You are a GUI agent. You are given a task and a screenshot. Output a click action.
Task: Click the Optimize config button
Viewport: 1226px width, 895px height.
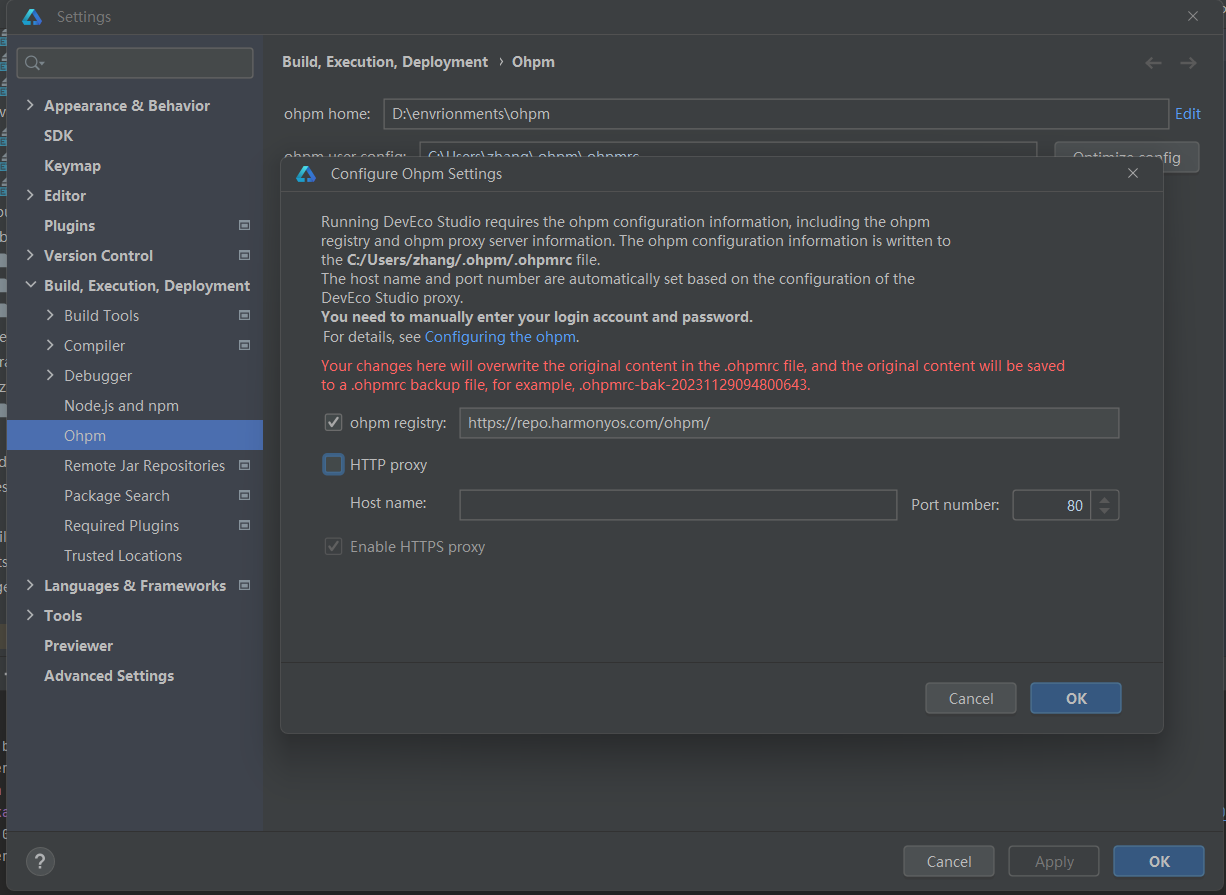(x=1127, y=157)
